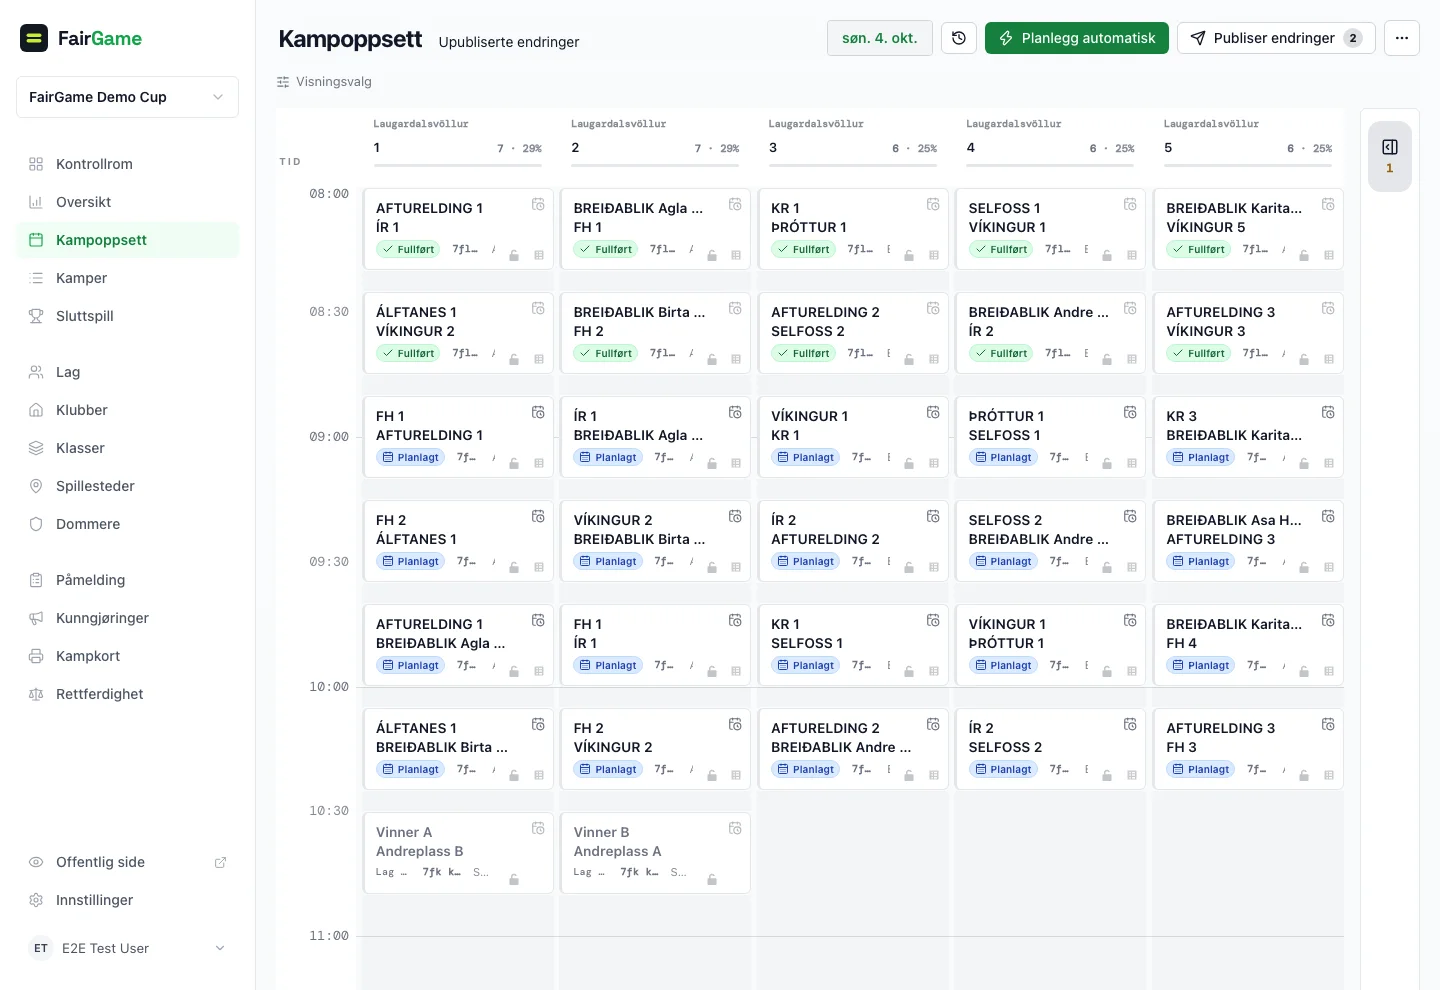This screenshot has width=1440, height=990.
Task: Toggle lock on SELFOSS 2 – BREIÐABLIK Andre match
Action: (1107, 567)
